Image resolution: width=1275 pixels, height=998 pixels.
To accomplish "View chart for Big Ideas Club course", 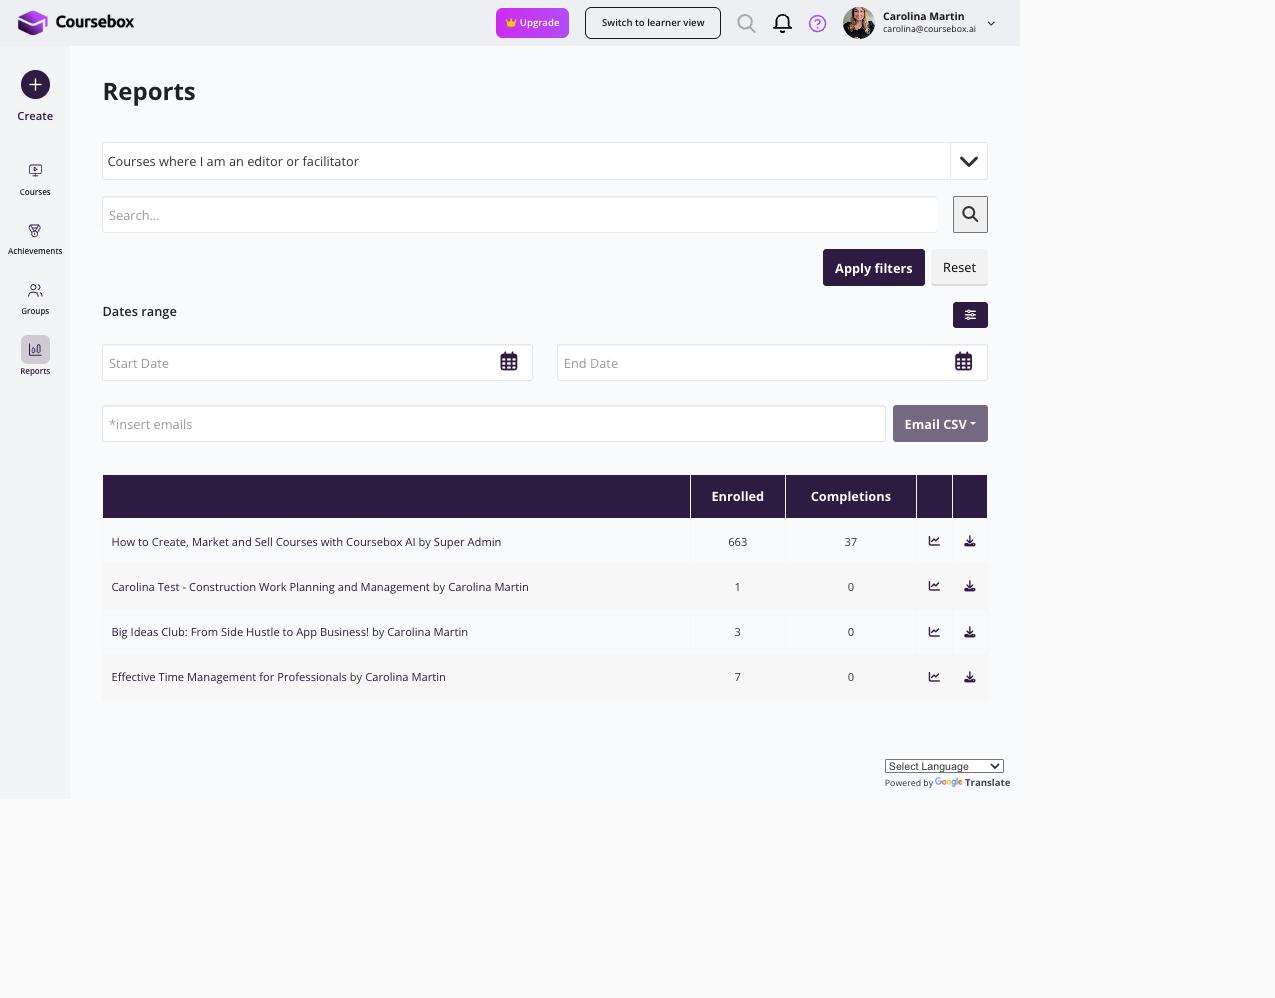I will pyautogui.click(x=934, y=631).
